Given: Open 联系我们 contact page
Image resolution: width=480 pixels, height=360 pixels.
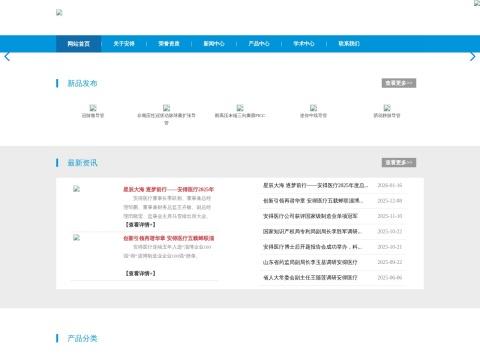Looking at the screenshot, I should (349, 44).
